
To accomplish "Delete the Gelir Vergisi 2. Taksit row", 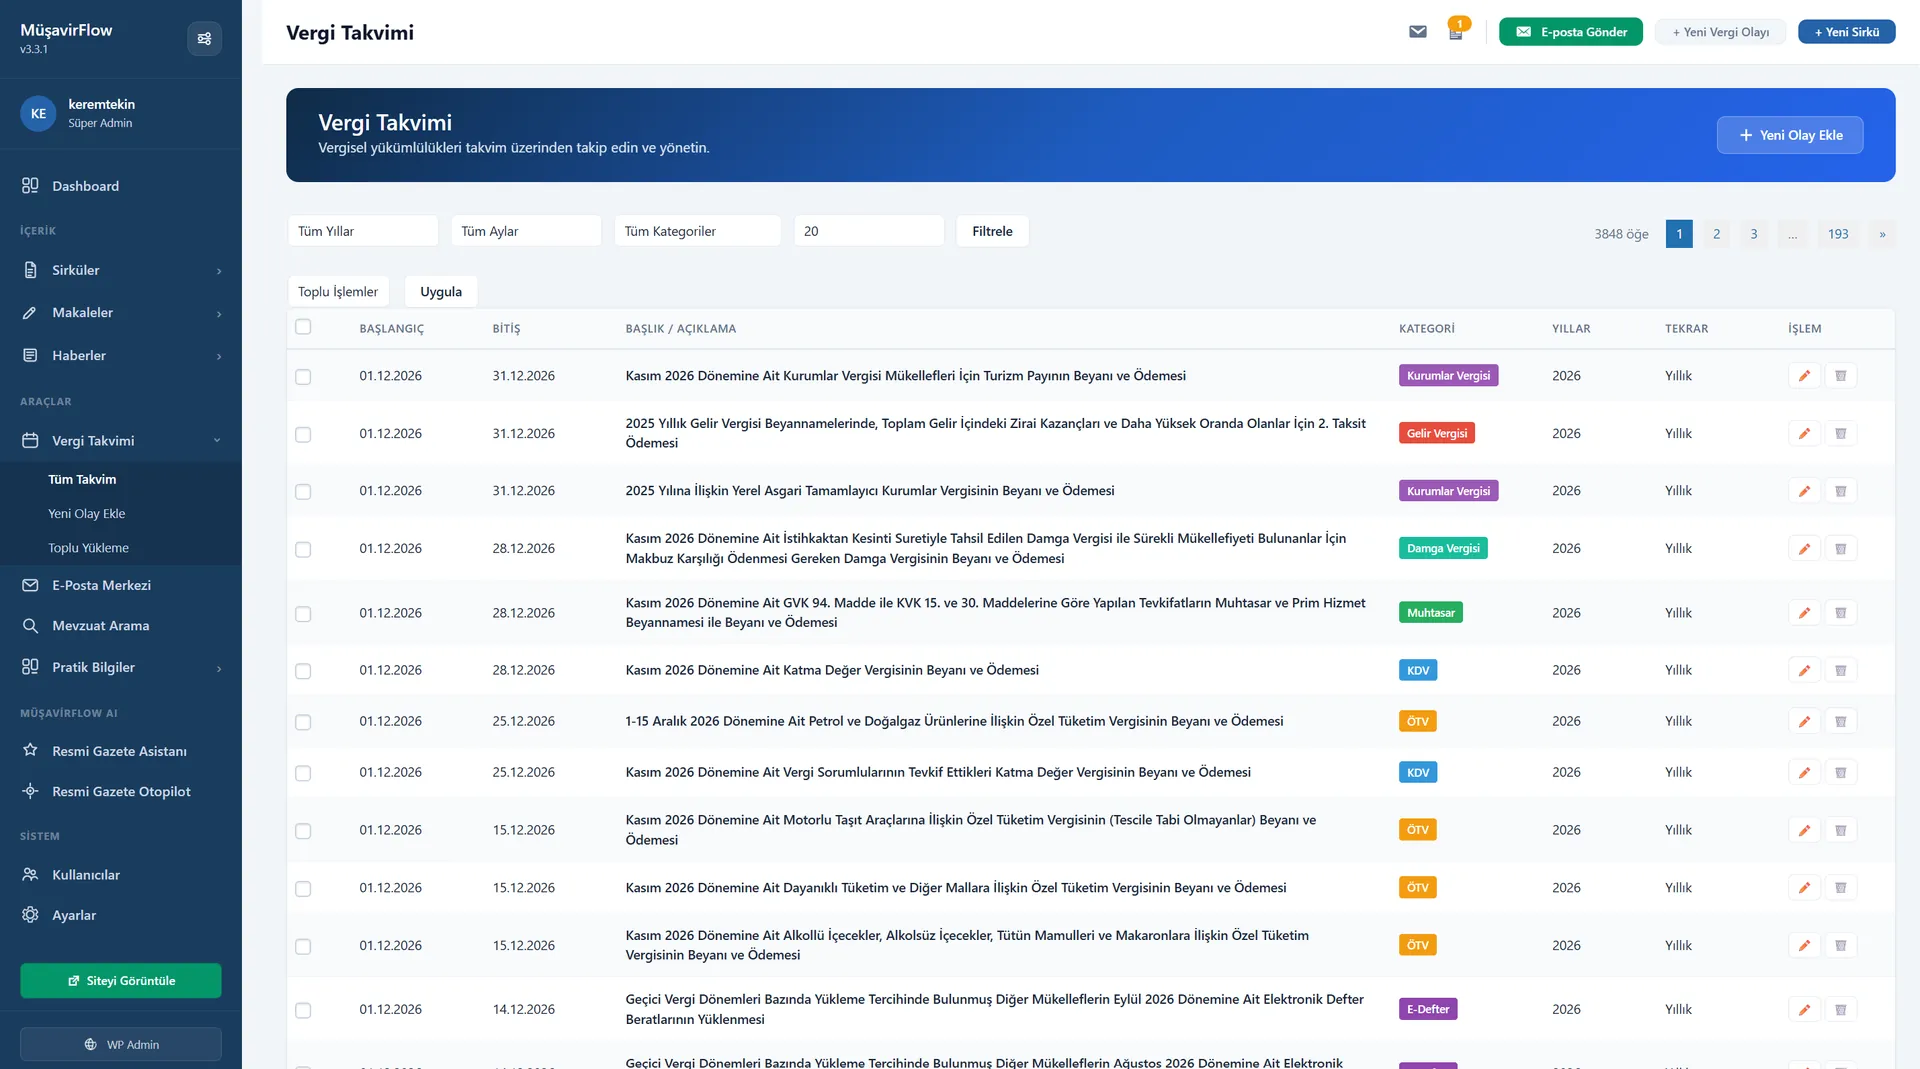I will click(1840, 434).
